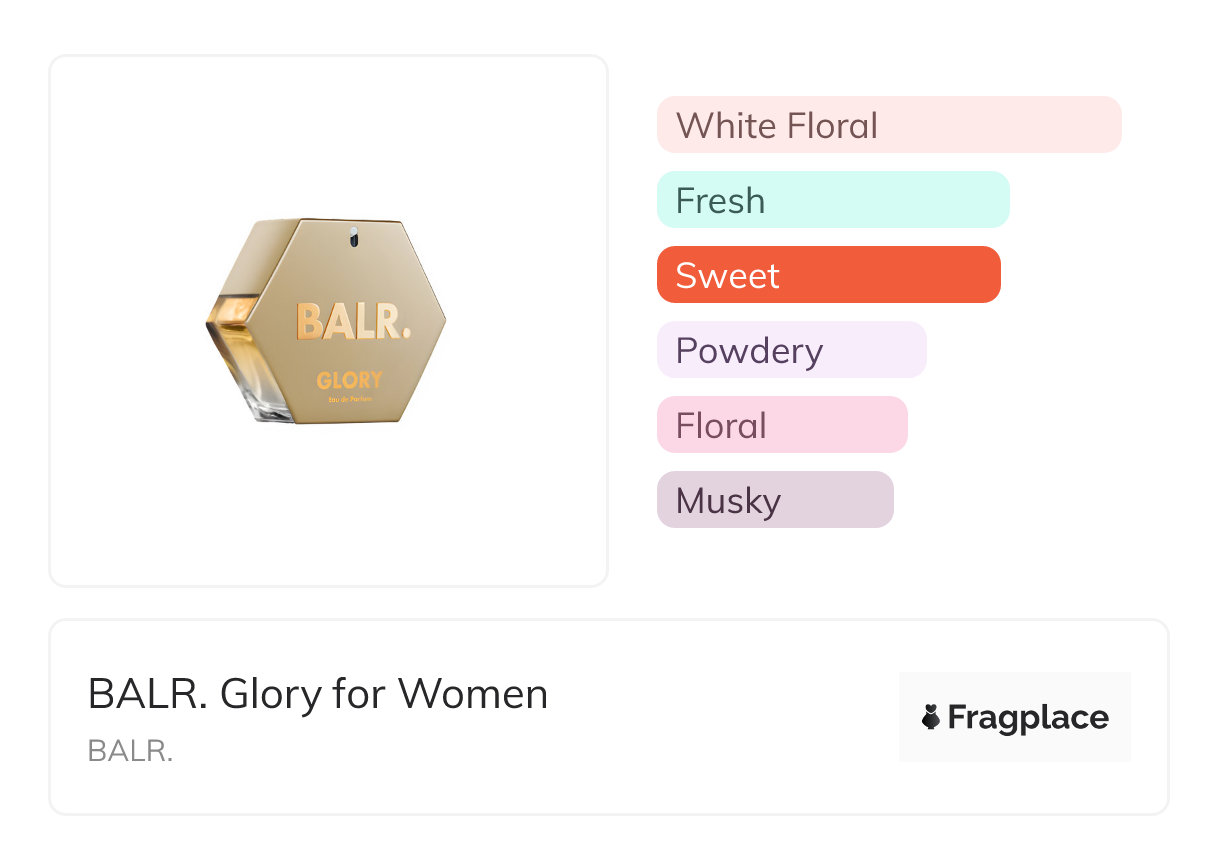
Task: Pick the Musky accord bar
Action: pyautogui.click(x=774, y=500)
